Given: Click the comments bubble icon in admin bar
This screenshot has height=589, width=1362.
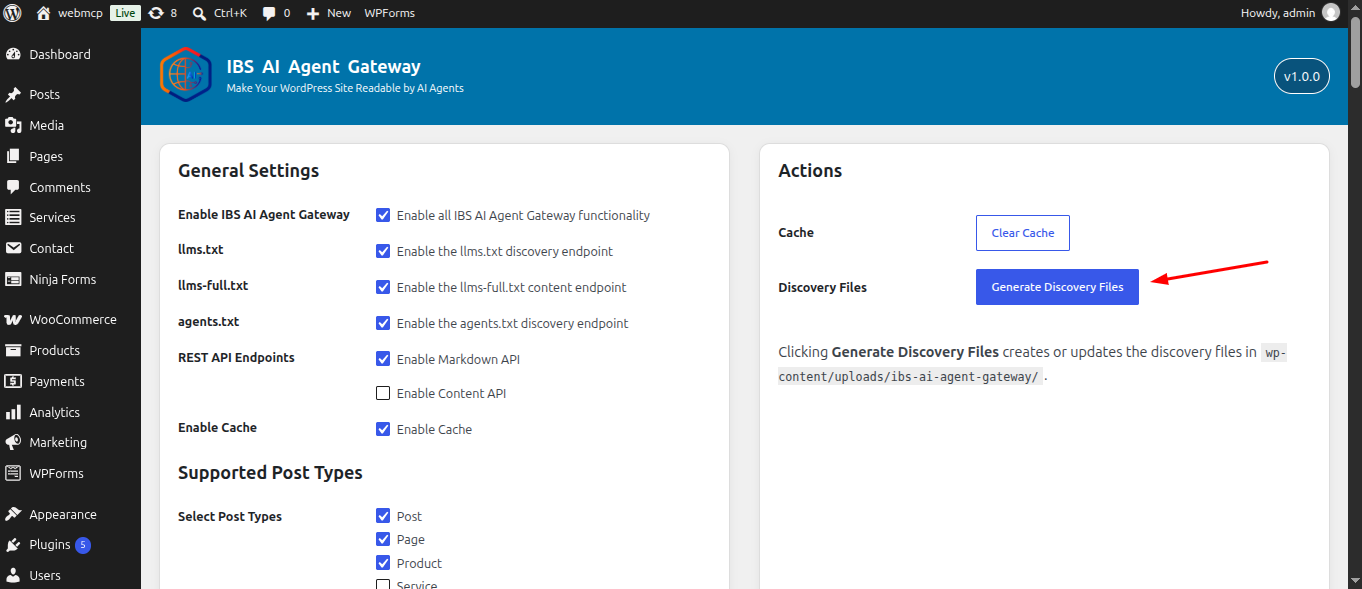Looking at the screenshot, I should 269,13.
